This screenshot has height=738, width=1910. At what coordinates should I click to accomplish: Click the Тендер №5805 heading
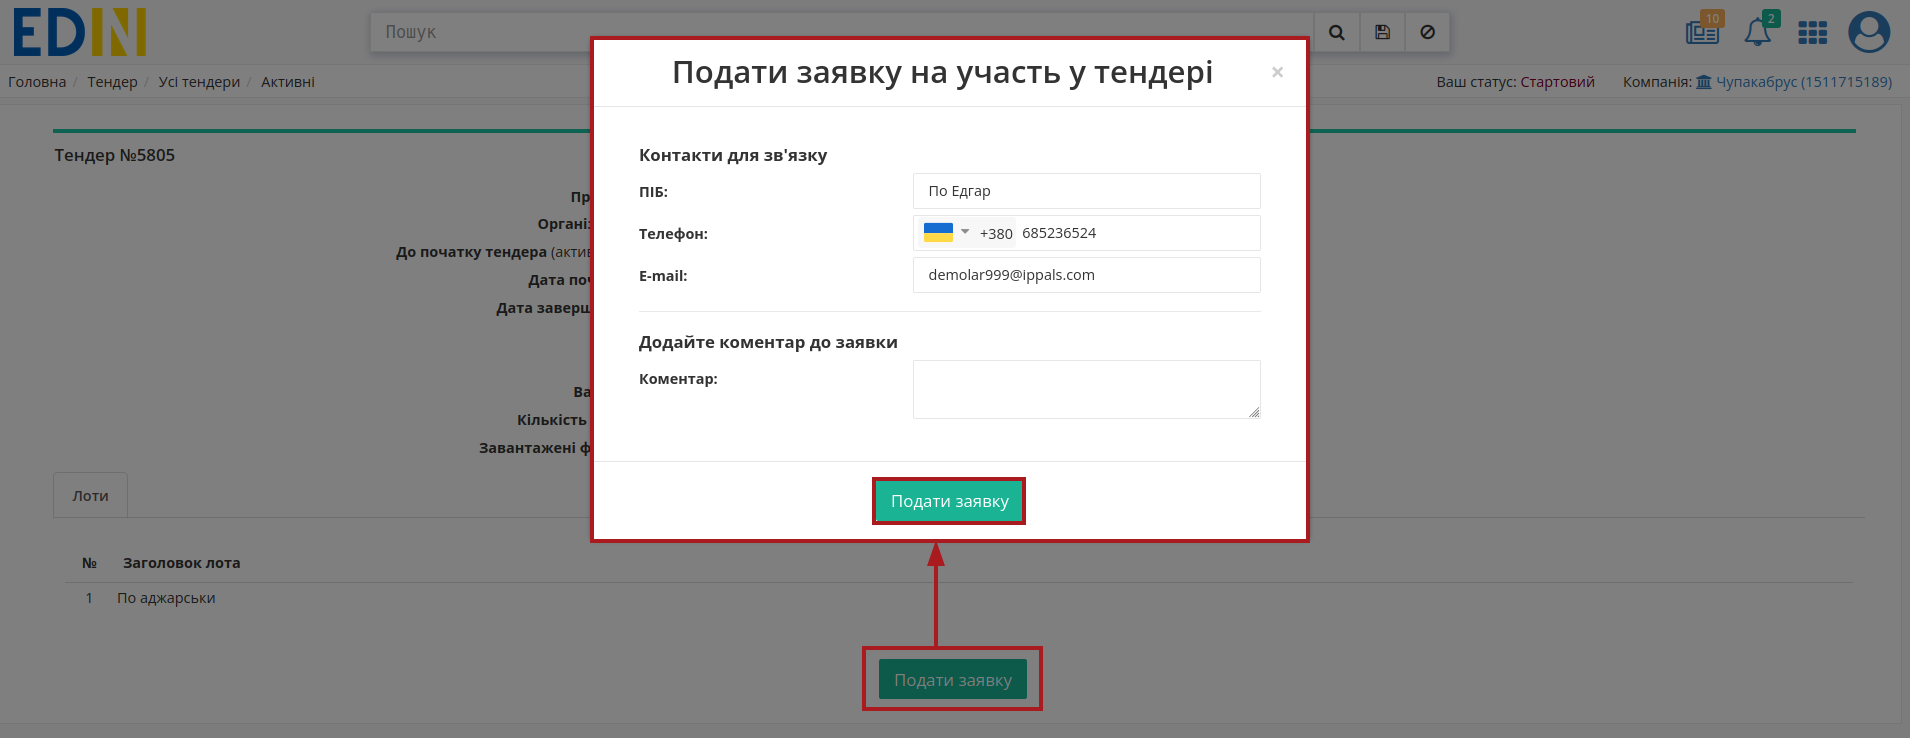coord(114,155)
